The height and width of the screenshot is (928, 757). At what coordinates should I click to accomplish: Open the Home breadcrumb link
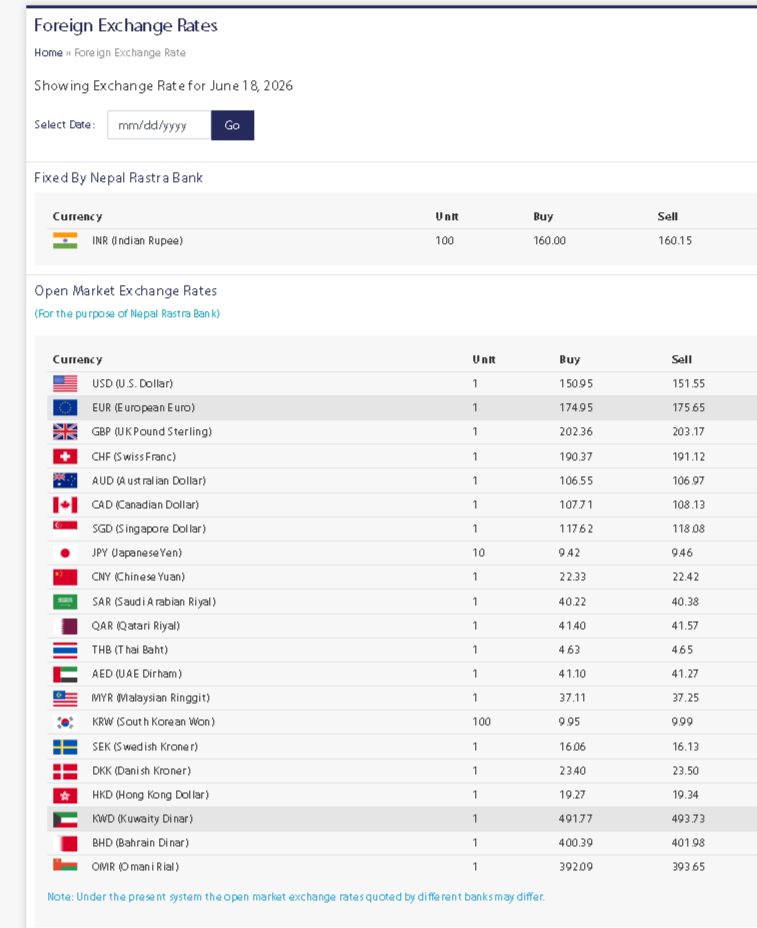(49, 53)
